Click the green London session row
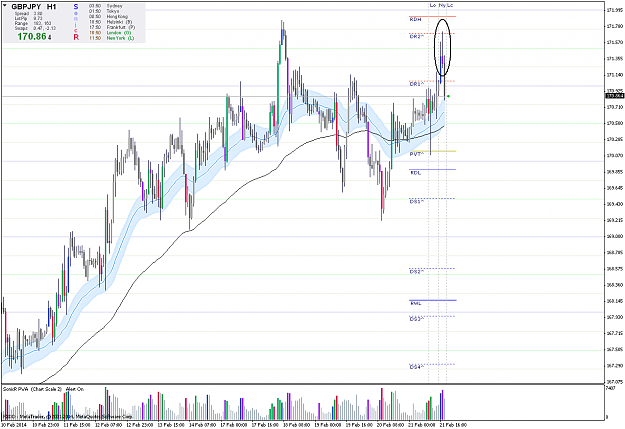 [110, 33]
